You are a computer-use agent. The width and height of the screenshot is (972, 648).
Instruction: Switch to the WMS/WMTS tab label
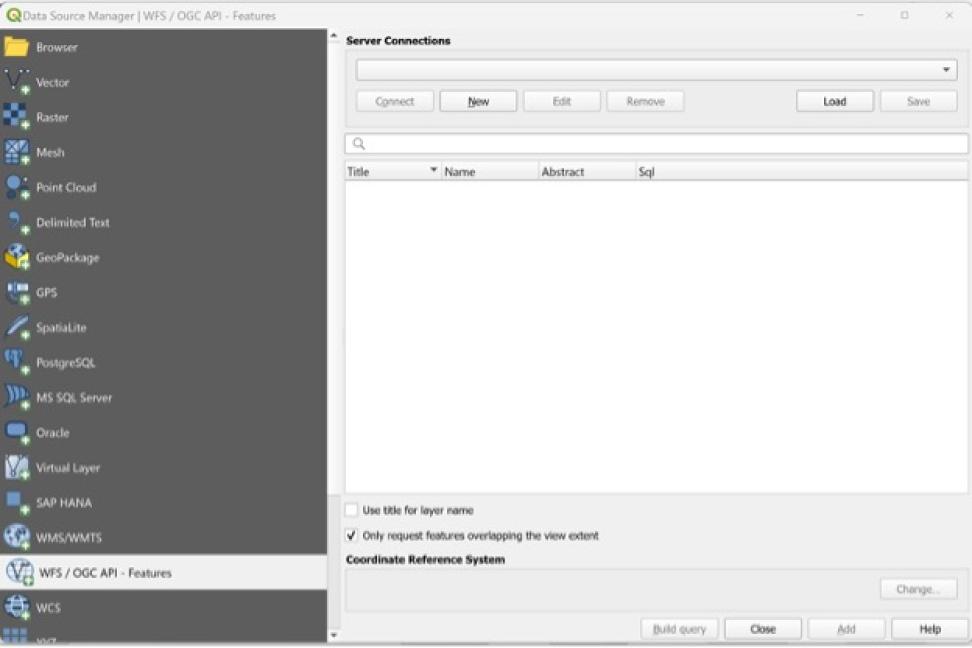(69, 538)
